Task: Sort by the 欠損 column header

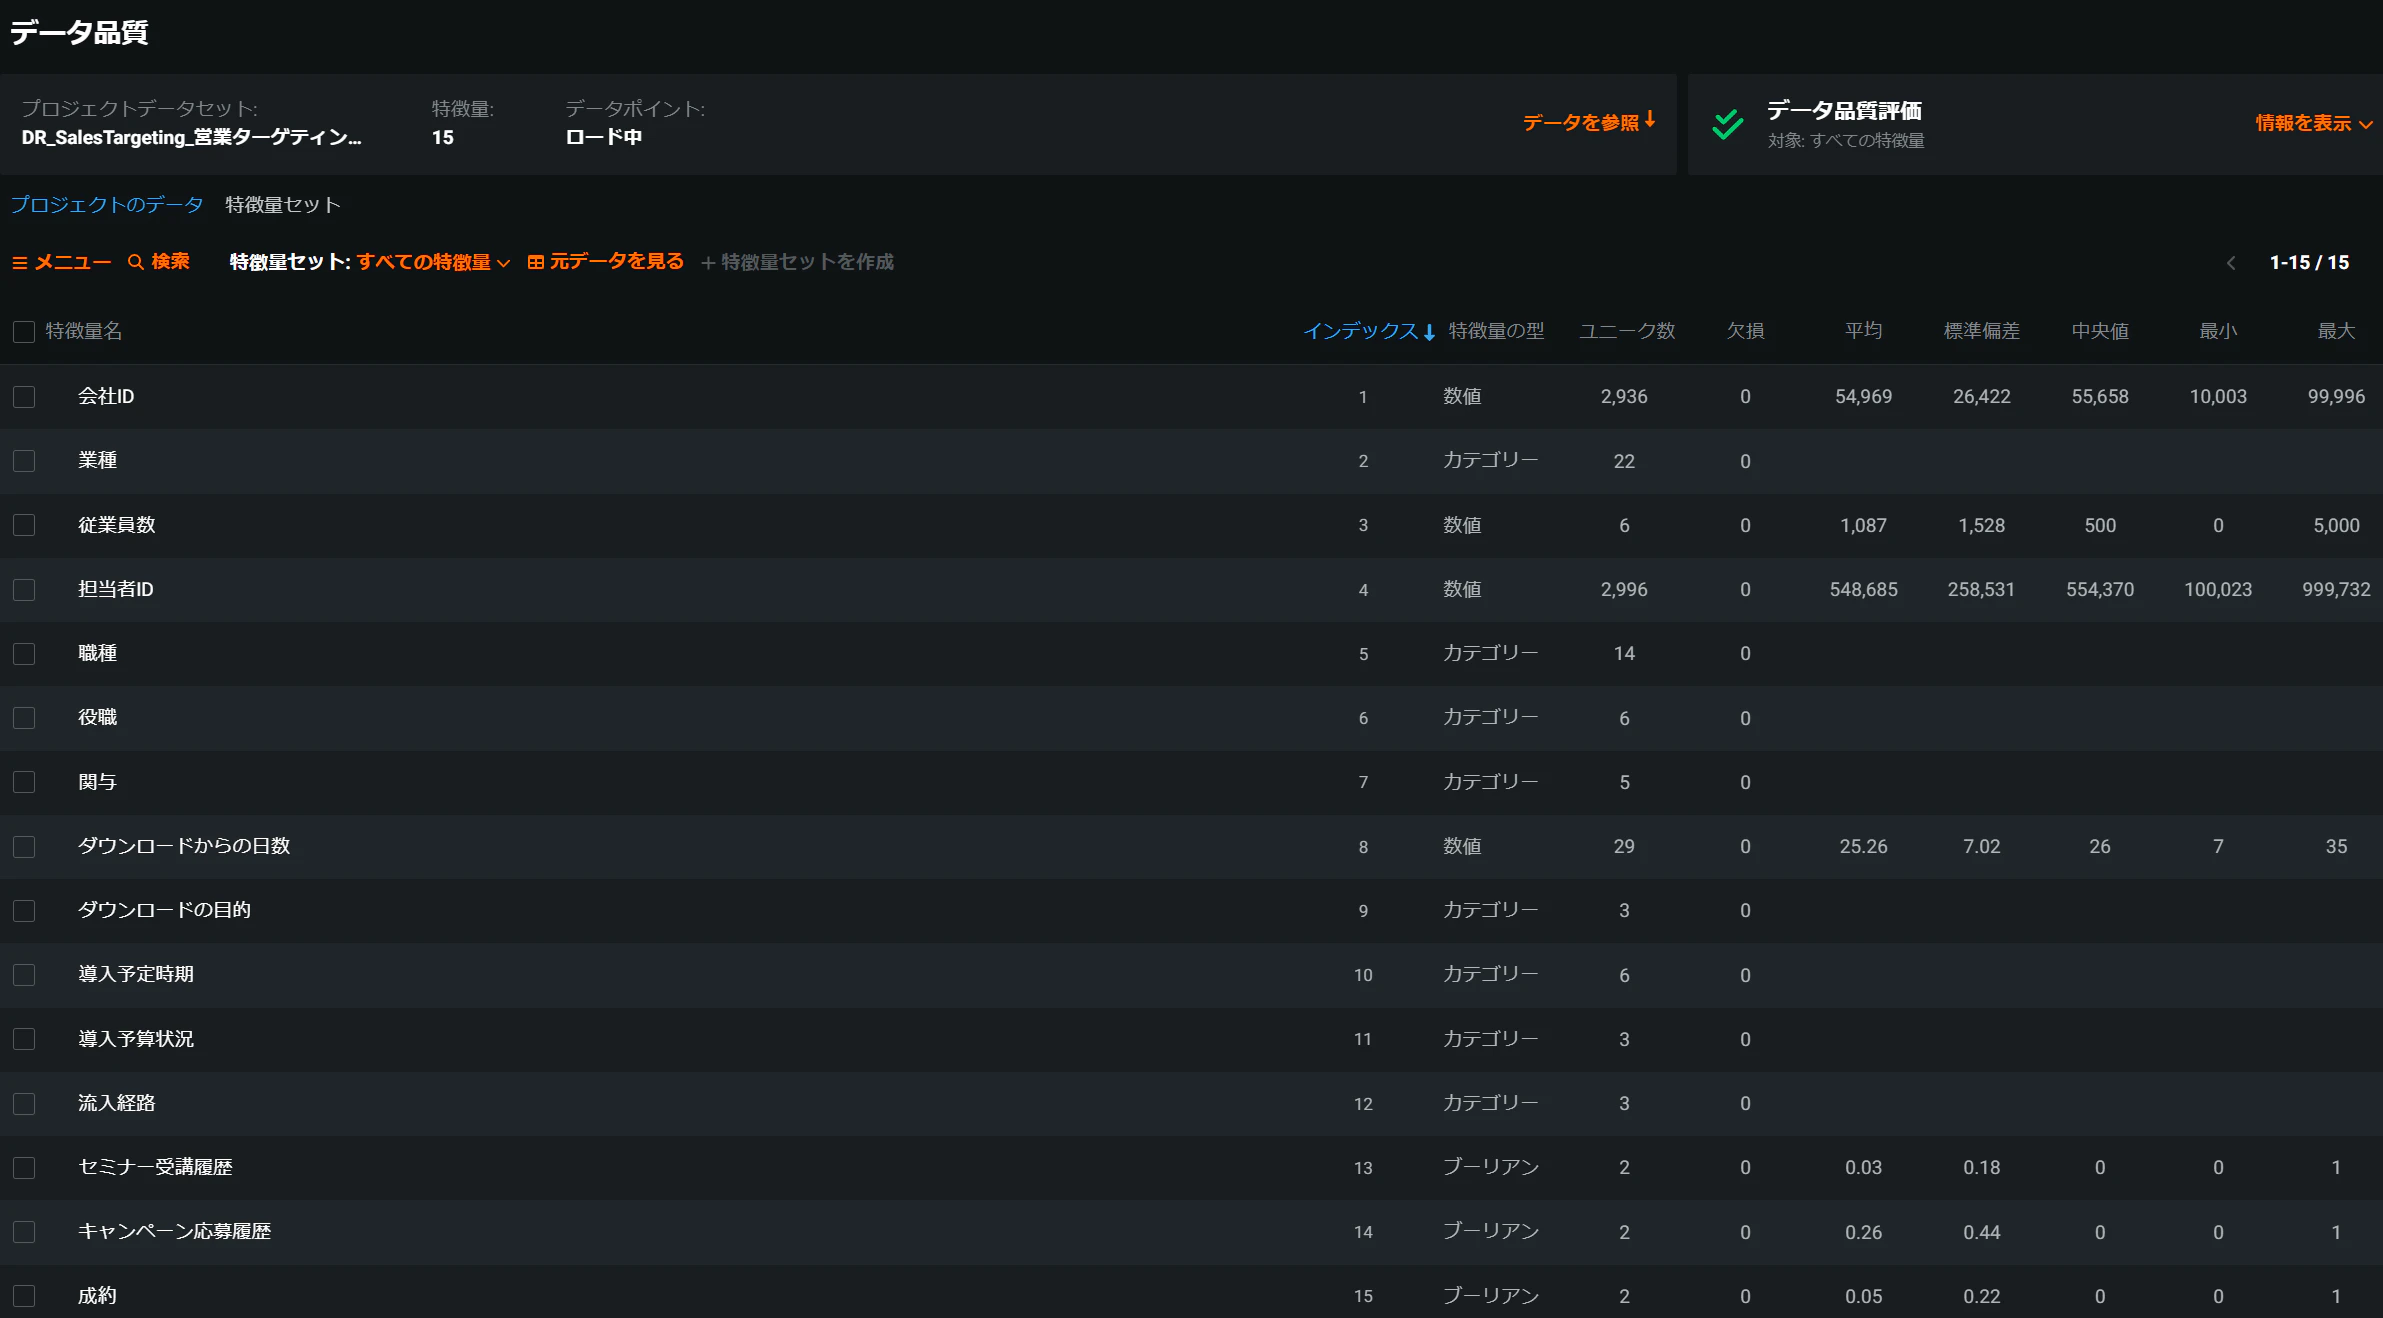Action: (1745, 331)
